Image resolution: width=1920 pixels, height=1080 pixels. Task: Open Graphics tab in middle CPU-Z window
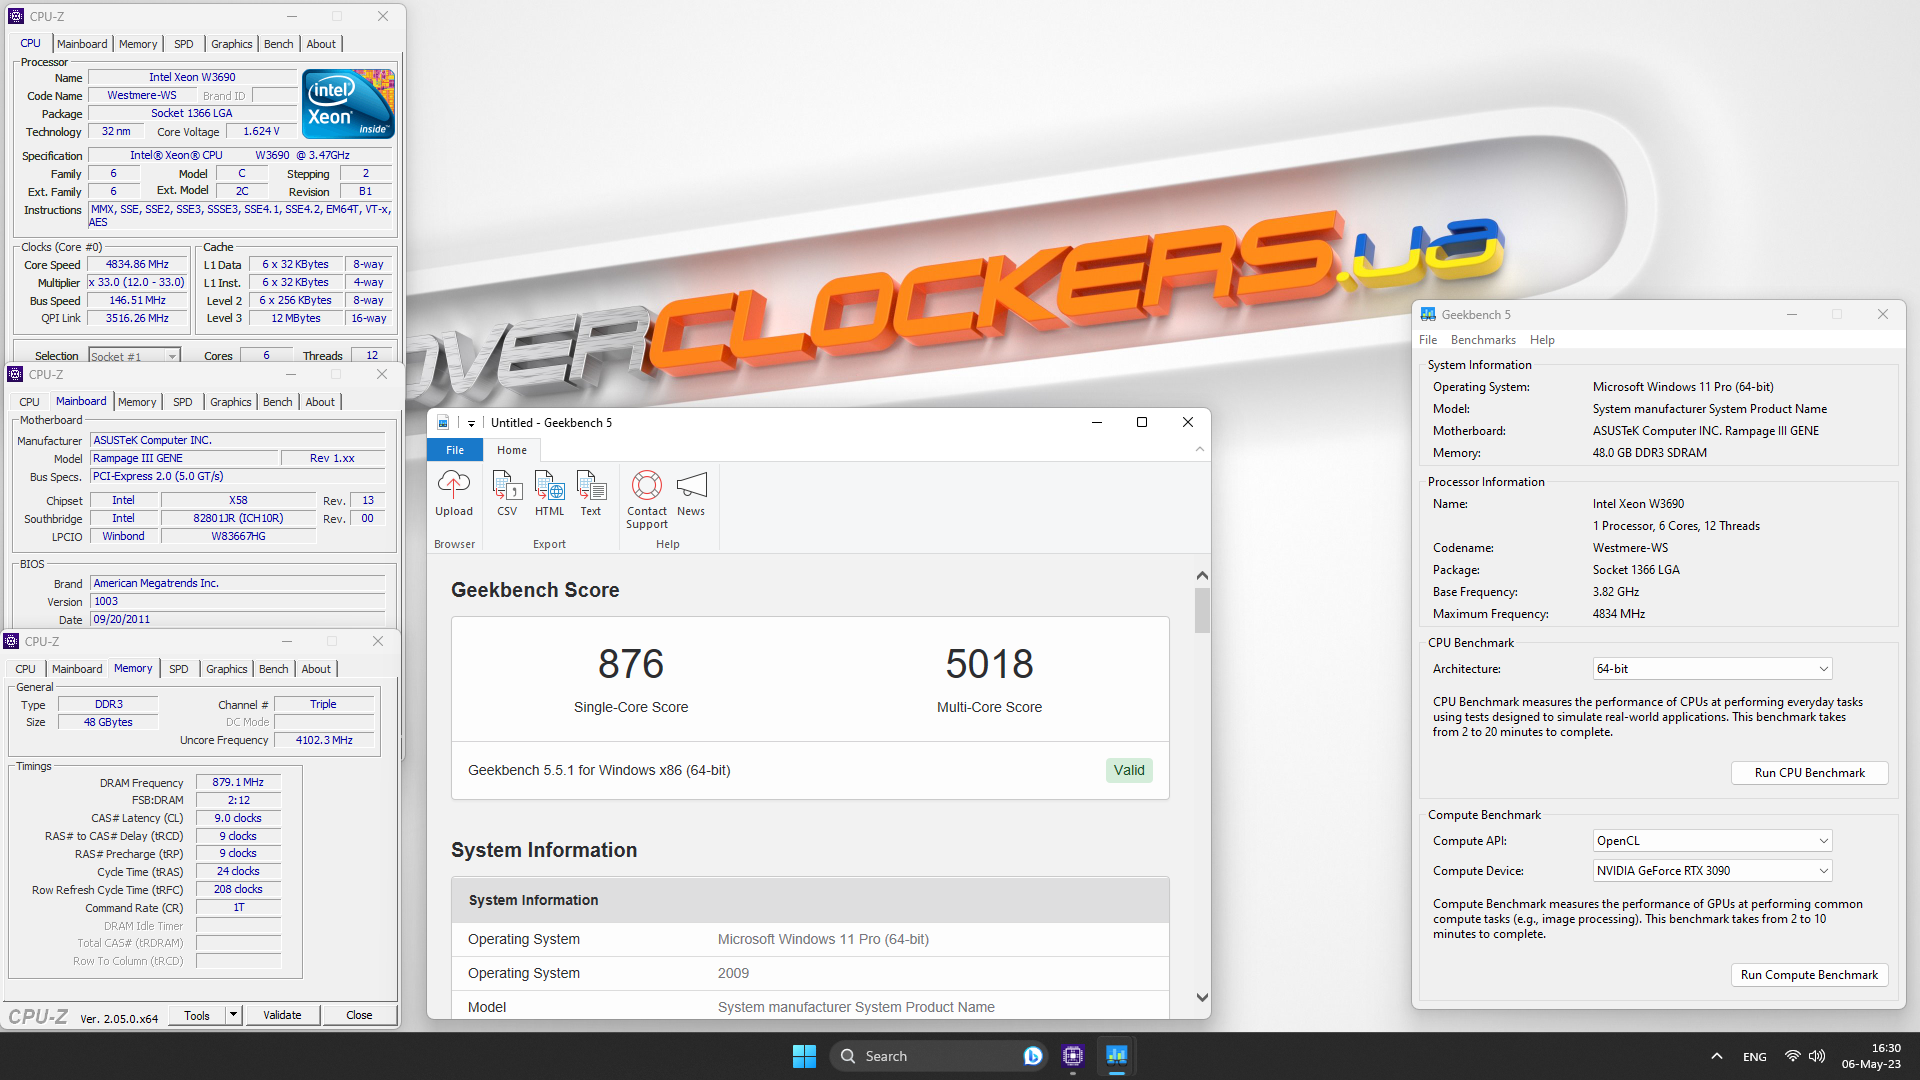[231, 402]
